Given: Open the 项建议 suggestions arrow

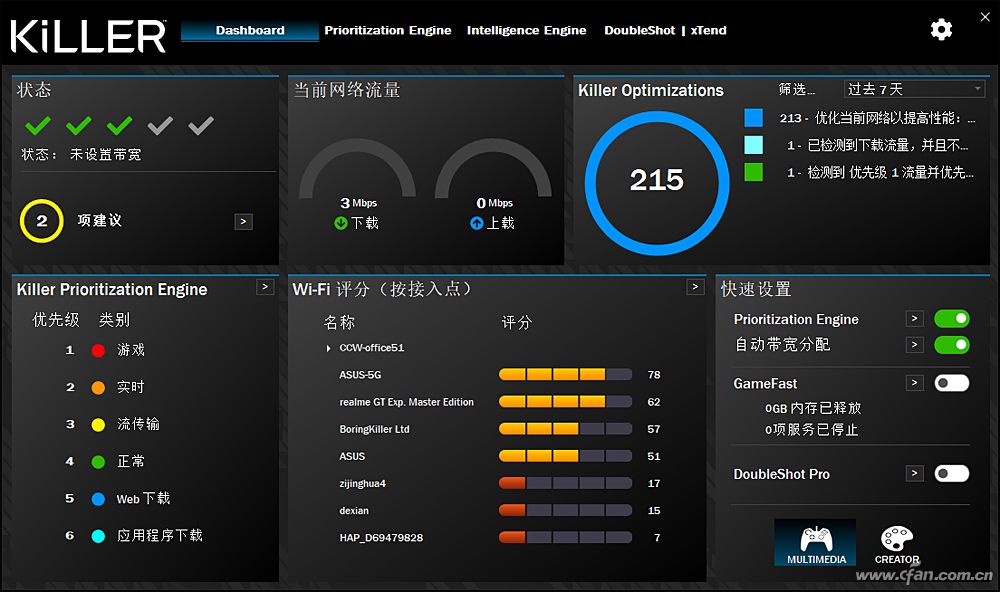Looking at the screenshot, I should 244,221.
